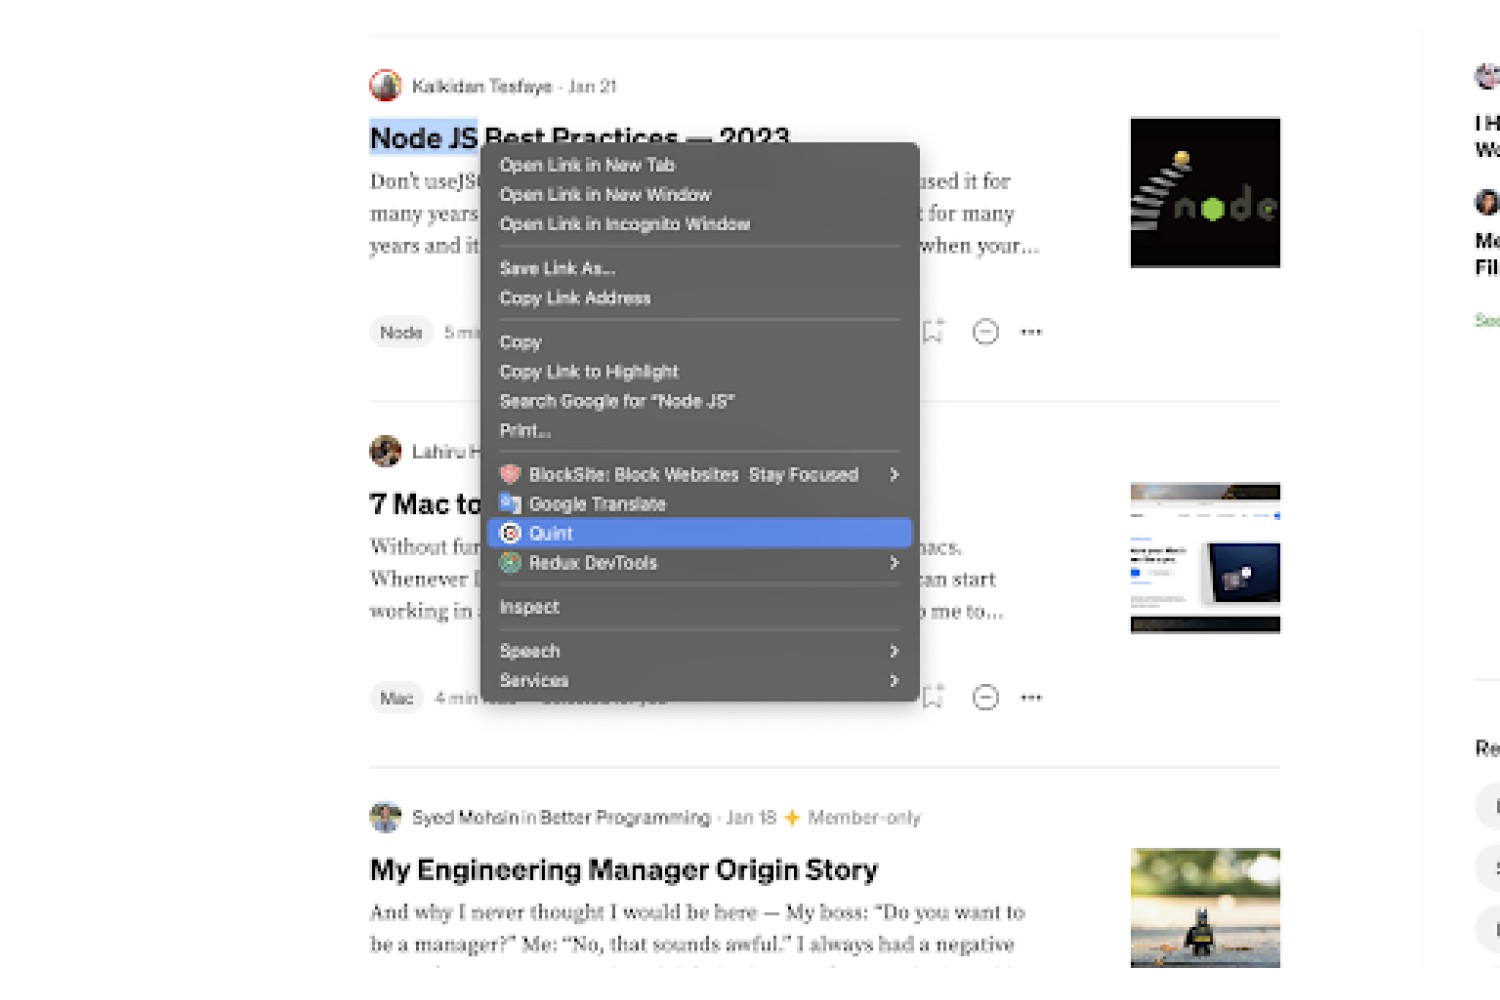The height and width of the screenshot is (1000, 1500).
Task: Click the "Jan 18" post date
Action: (751, 817)
